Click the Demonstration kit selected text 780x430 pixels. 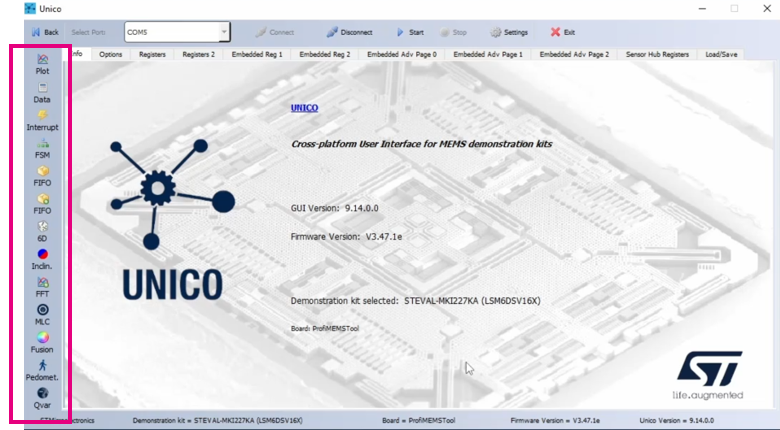(415, 301)
